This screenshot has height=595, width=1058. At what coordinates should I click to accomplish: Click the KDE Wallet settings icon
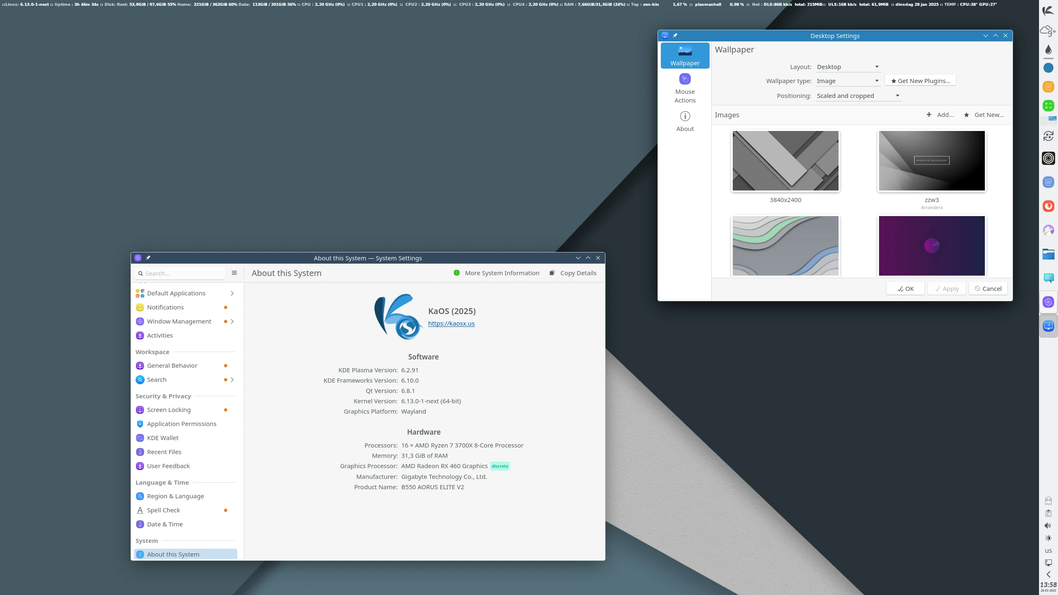(141, 437)
